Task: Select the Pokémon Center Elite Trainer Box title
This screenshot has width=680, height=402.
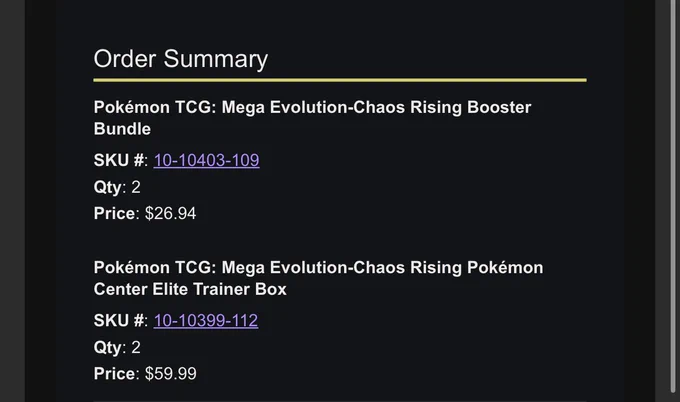Action: (318, 278)
